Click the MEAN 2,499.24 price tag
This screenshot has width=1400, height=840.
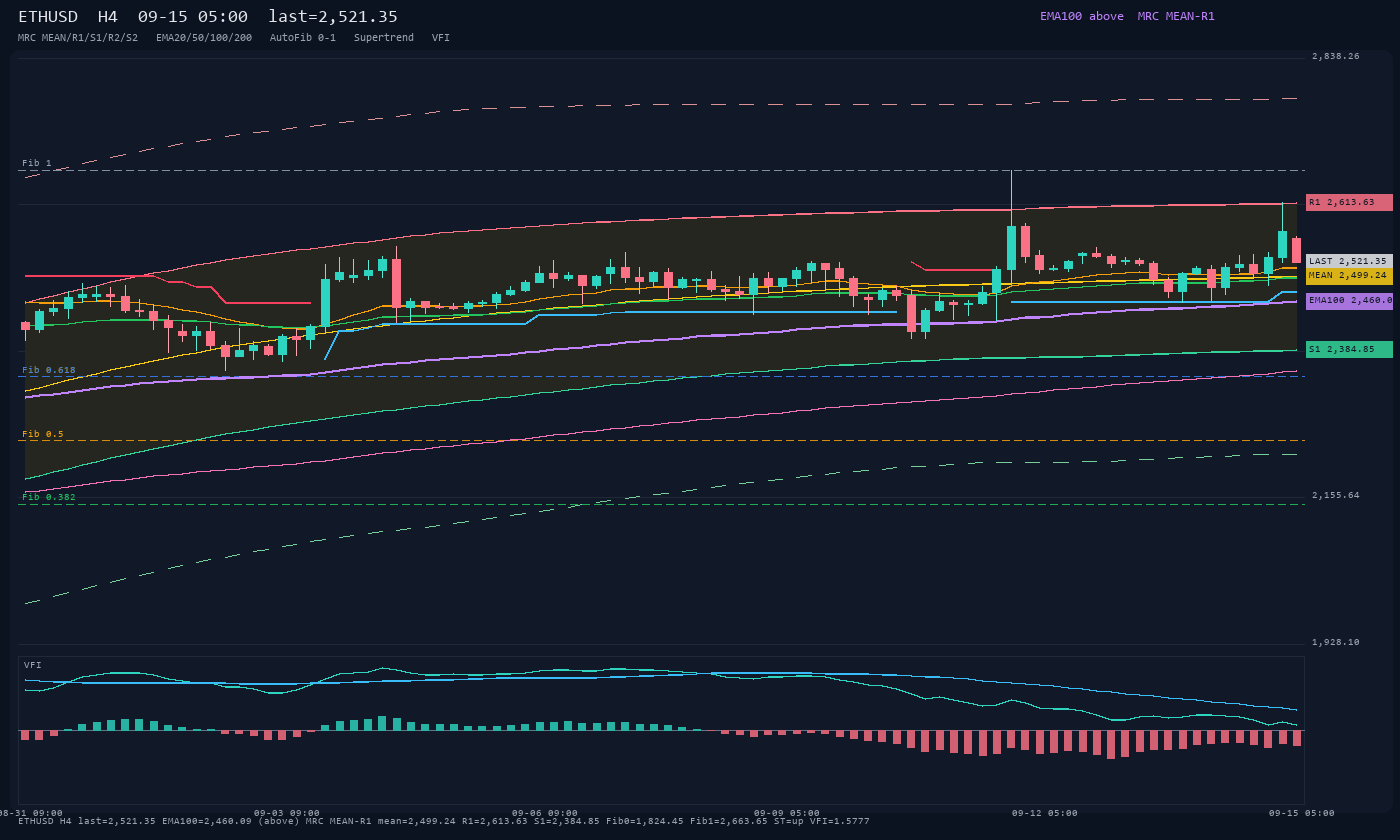point(1349,275)
